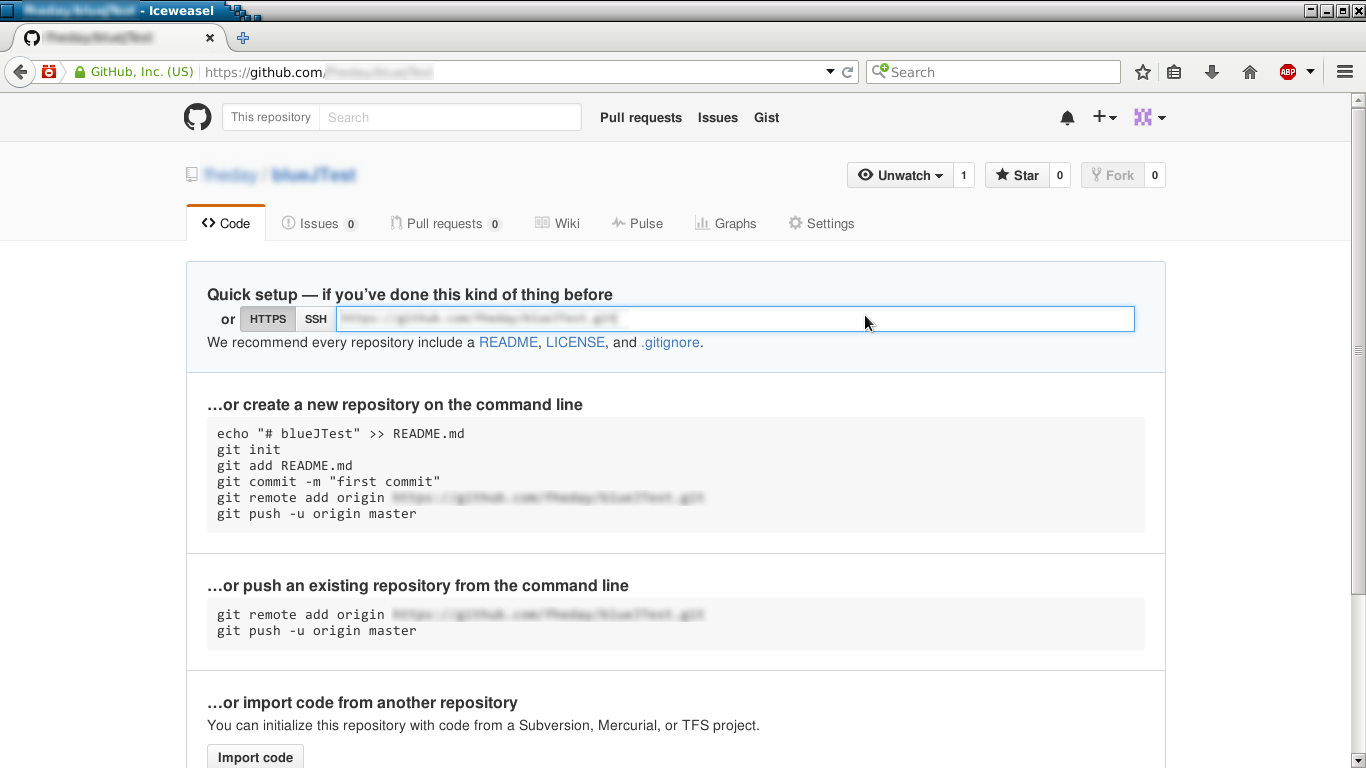Switch to the SSH clone option
This screenshot has width=1366, height=768.
coord(315,318)
